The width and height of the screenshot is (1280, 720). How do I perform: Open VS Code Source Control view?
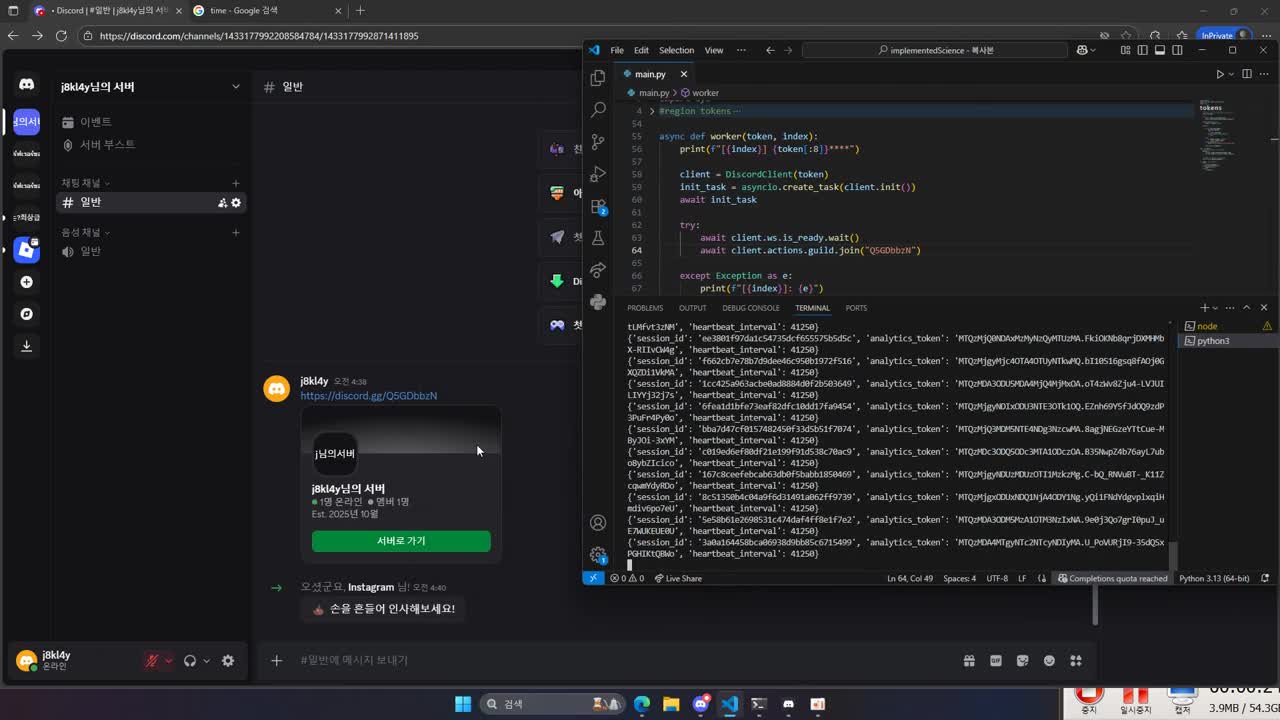click(598, 142)
